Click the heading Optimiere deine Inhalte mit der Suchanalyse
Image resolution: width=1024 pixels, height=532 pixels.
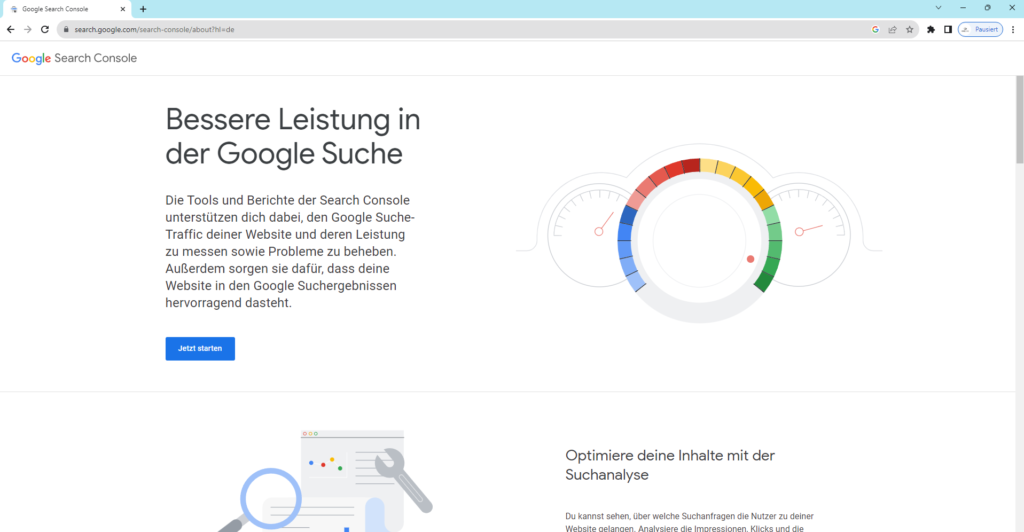pos(670,465)
